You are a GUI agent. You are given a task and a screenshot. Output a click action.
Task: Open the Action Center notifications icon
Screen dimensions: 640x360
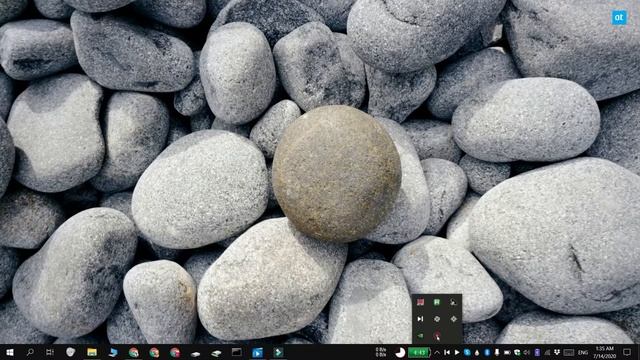pos(627,352)
